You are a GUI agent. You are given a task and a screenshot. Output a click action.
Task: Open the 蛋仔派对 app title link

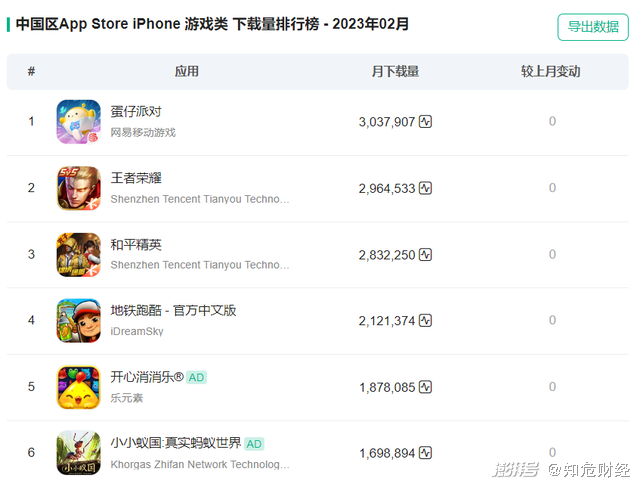click(x=136, y=111)
